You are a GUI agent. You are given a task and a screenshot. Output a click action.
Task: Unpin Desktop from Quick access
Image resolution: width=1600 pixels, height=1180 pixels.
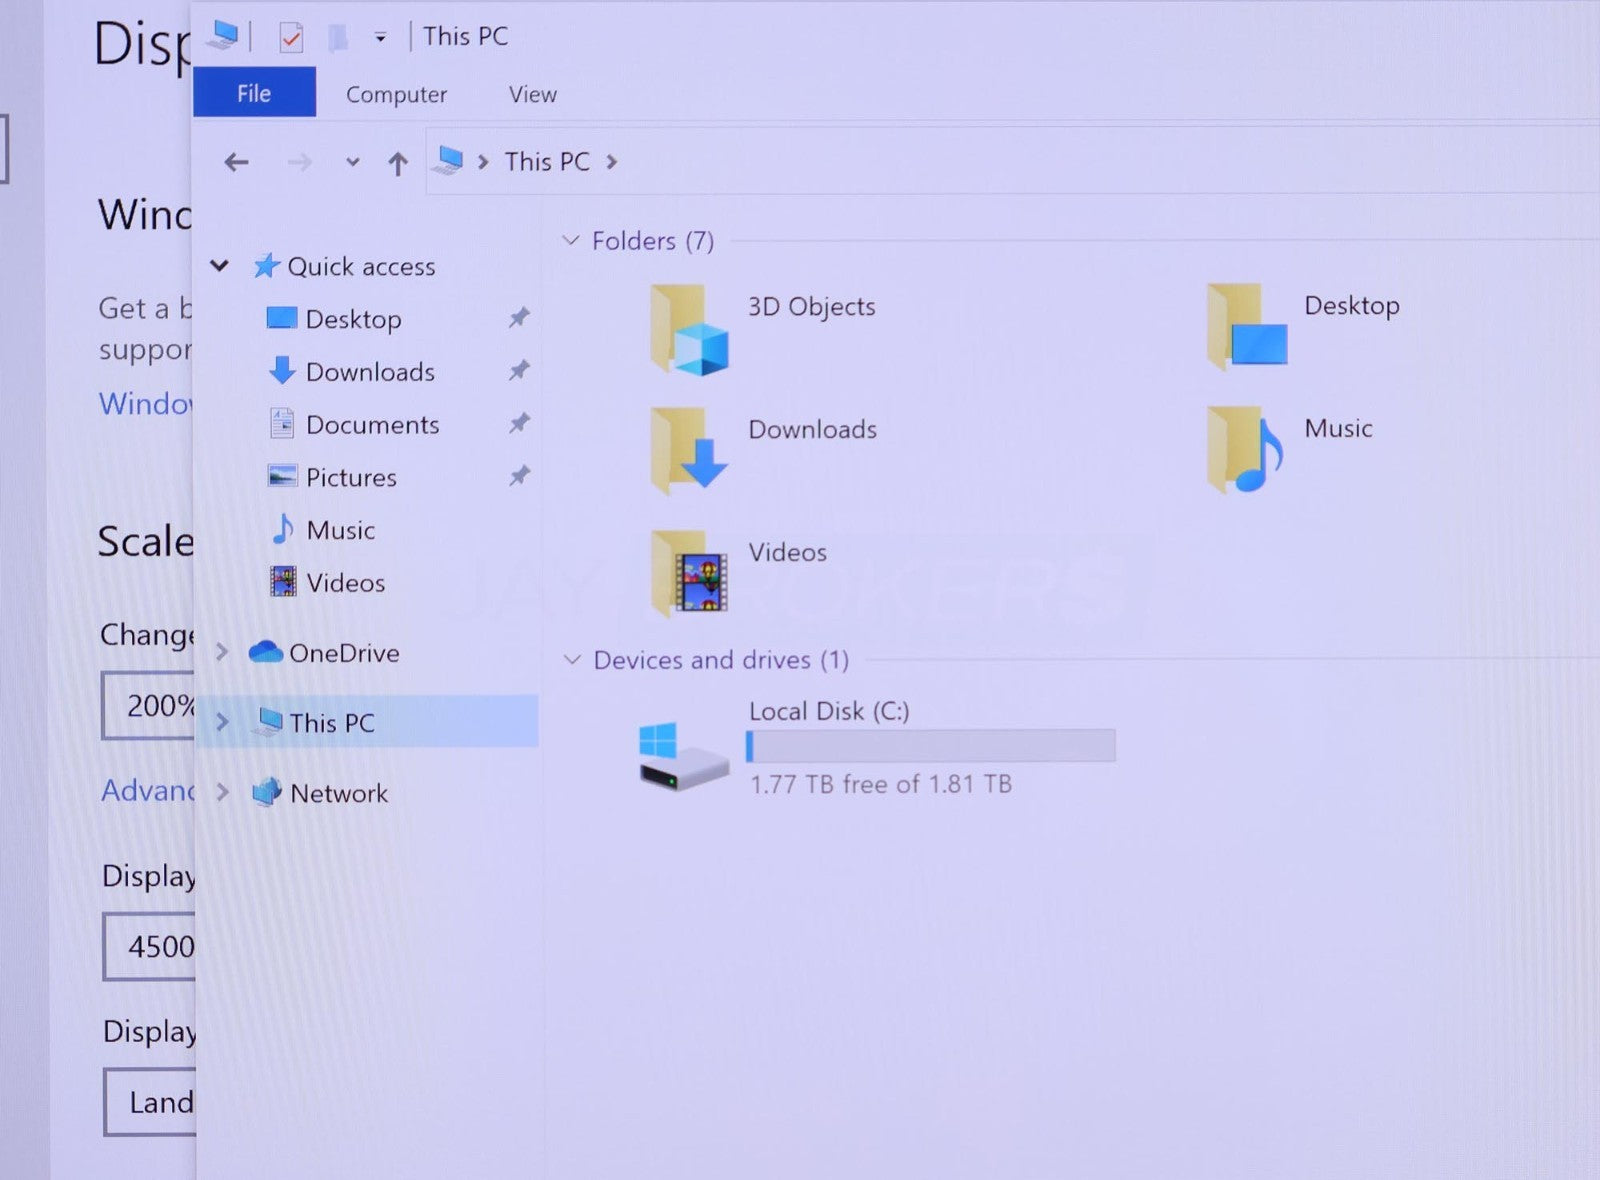[519, 318]
